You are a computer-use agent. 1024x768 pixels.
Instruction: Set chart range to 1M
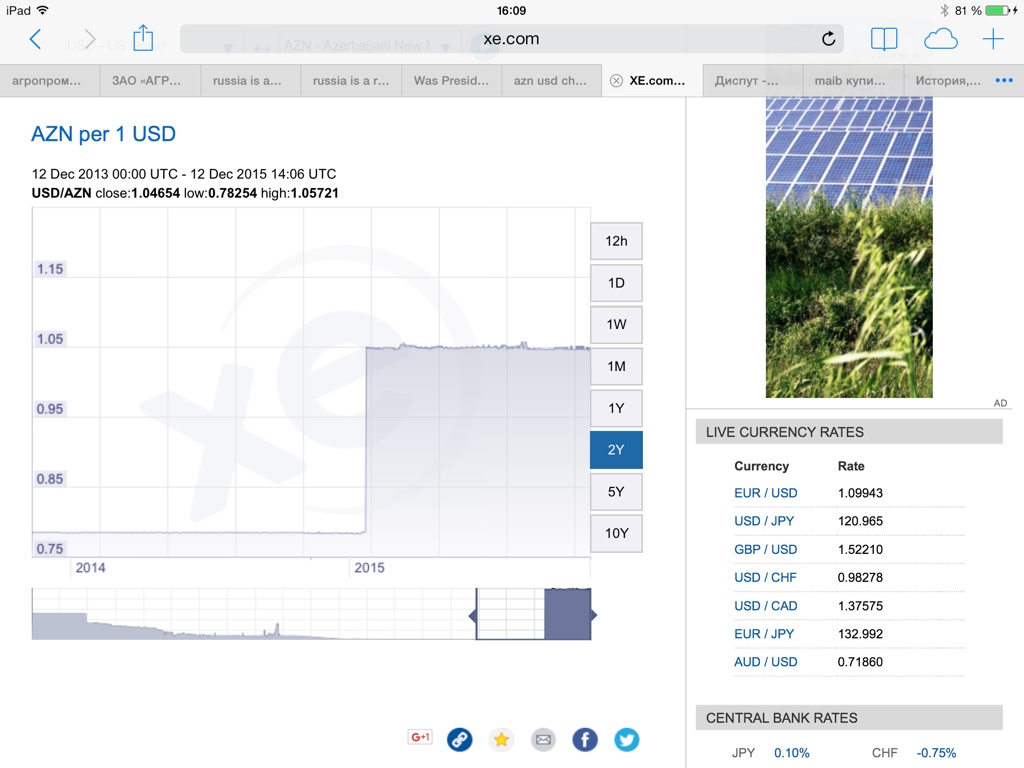(x=616, y=366)
